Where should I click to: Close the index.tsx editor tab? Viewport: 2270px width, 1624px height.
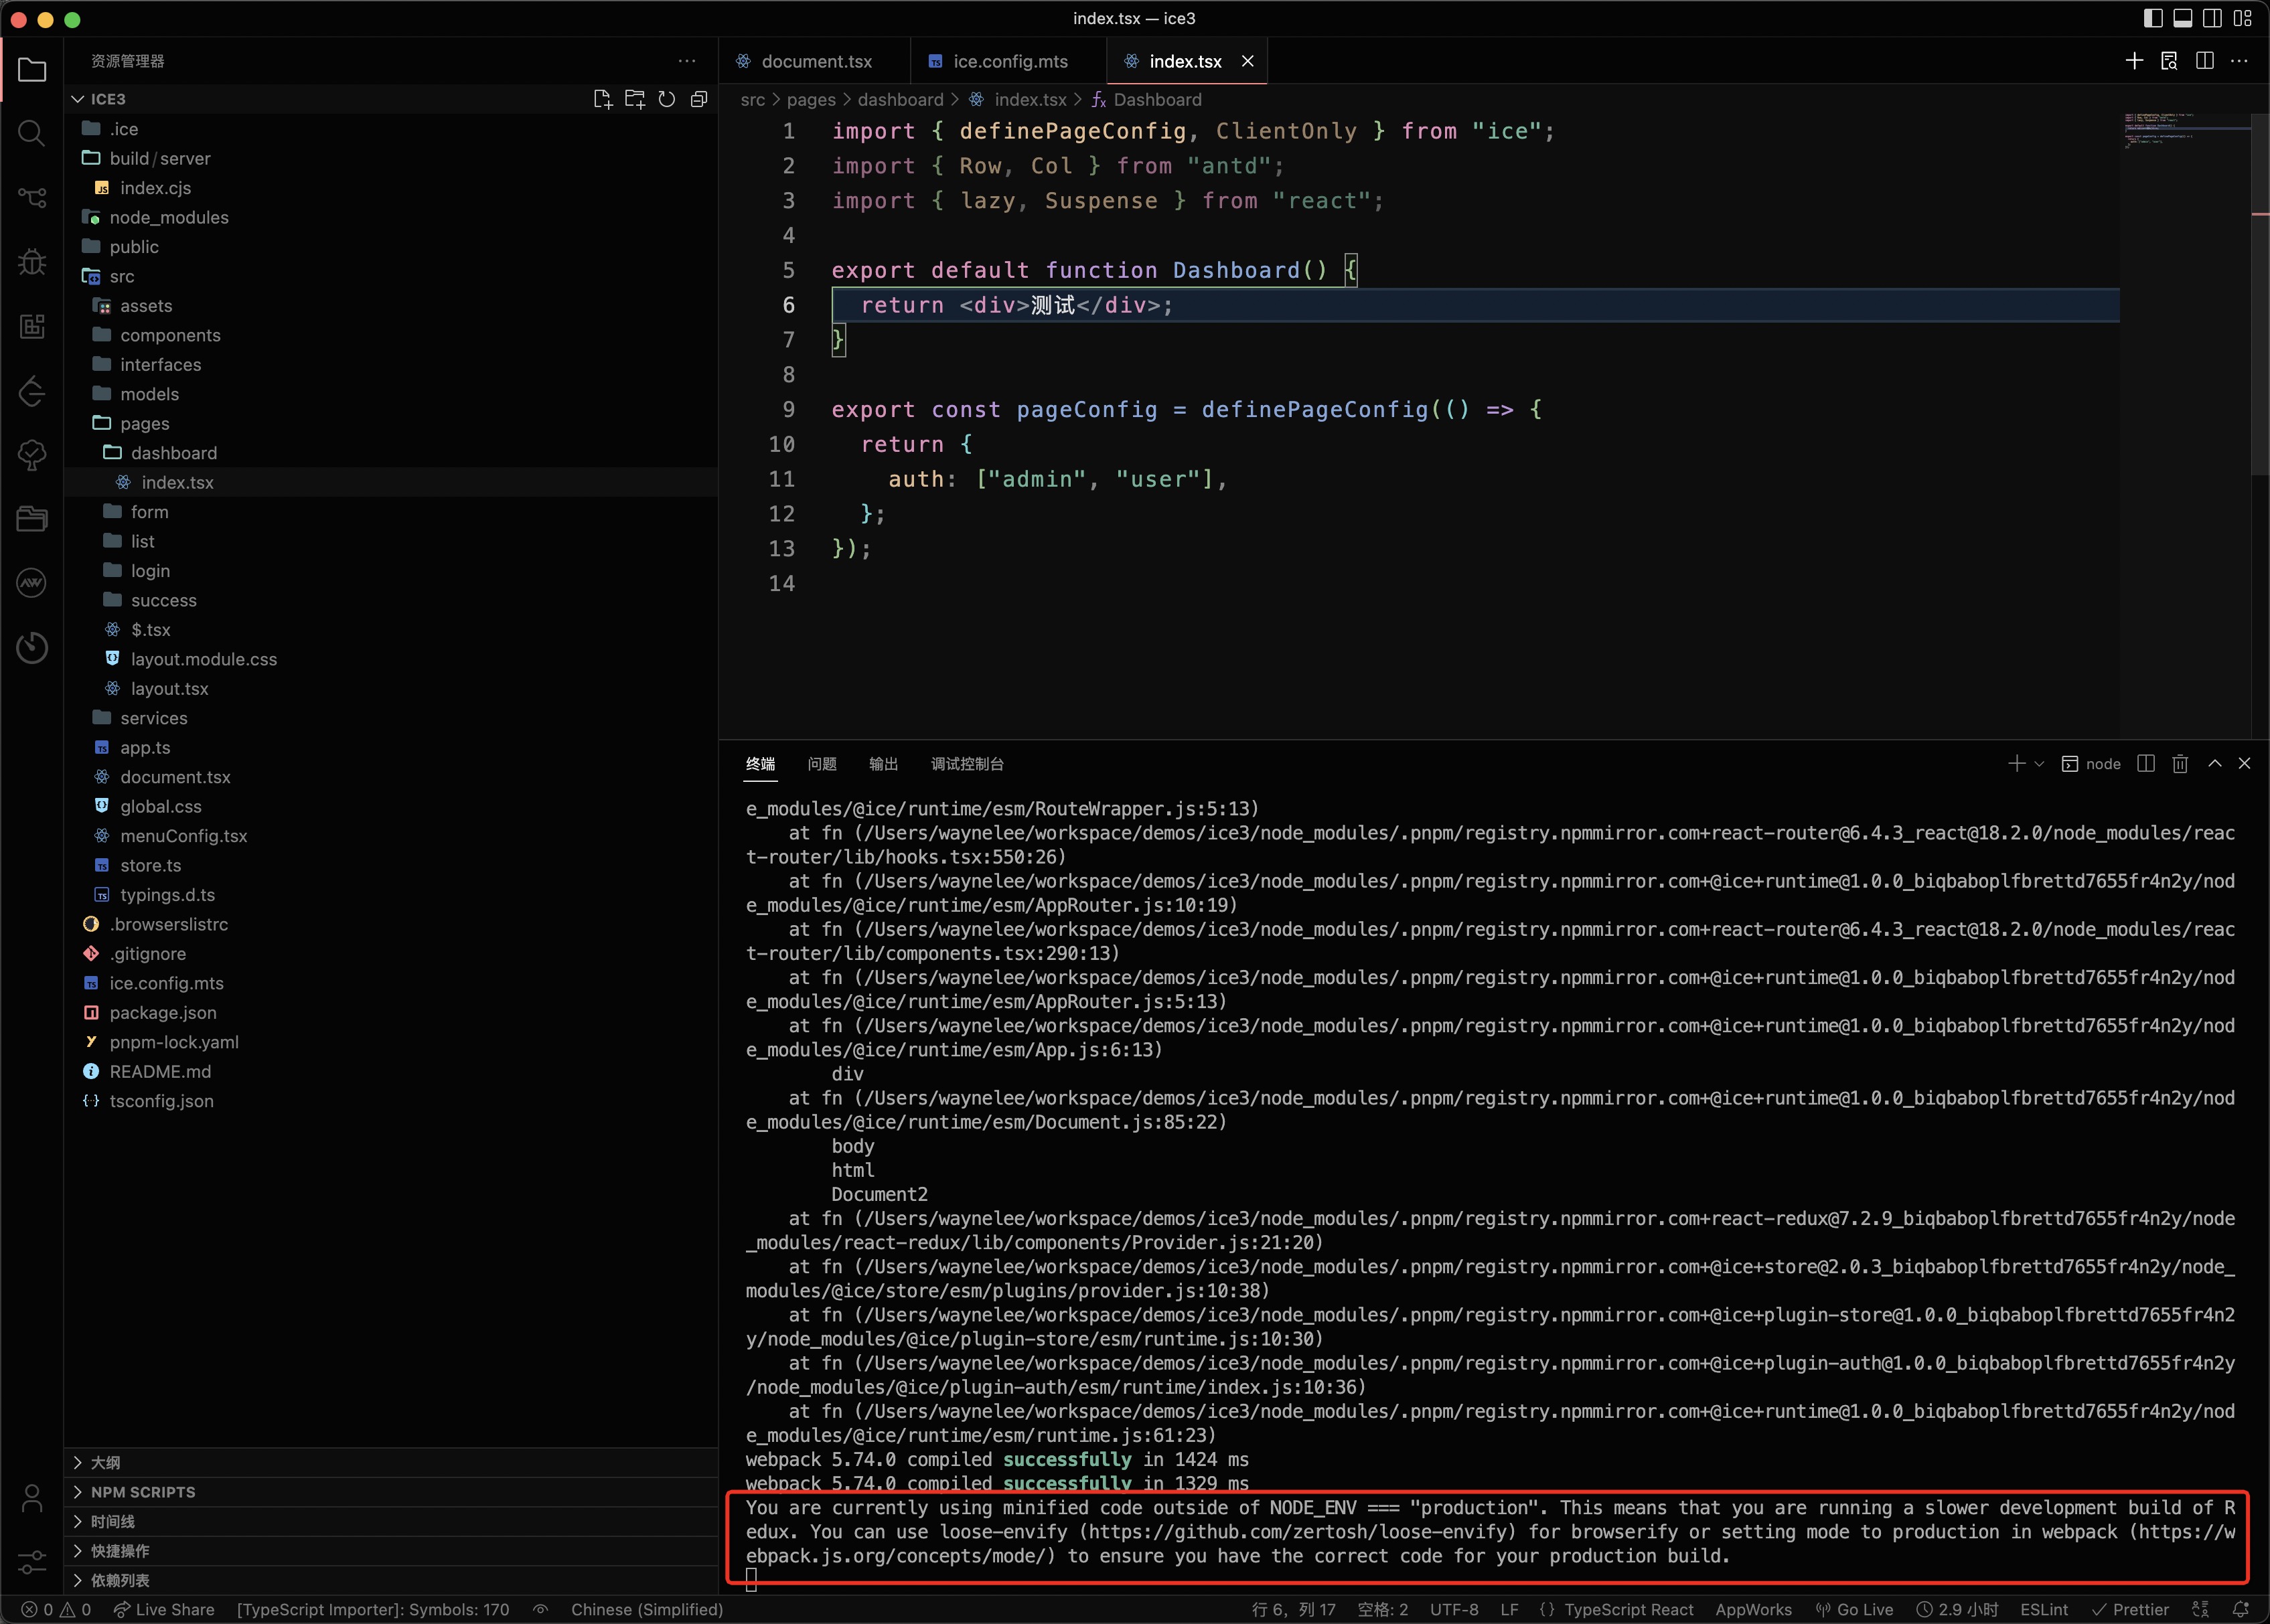click(1248, 61)
